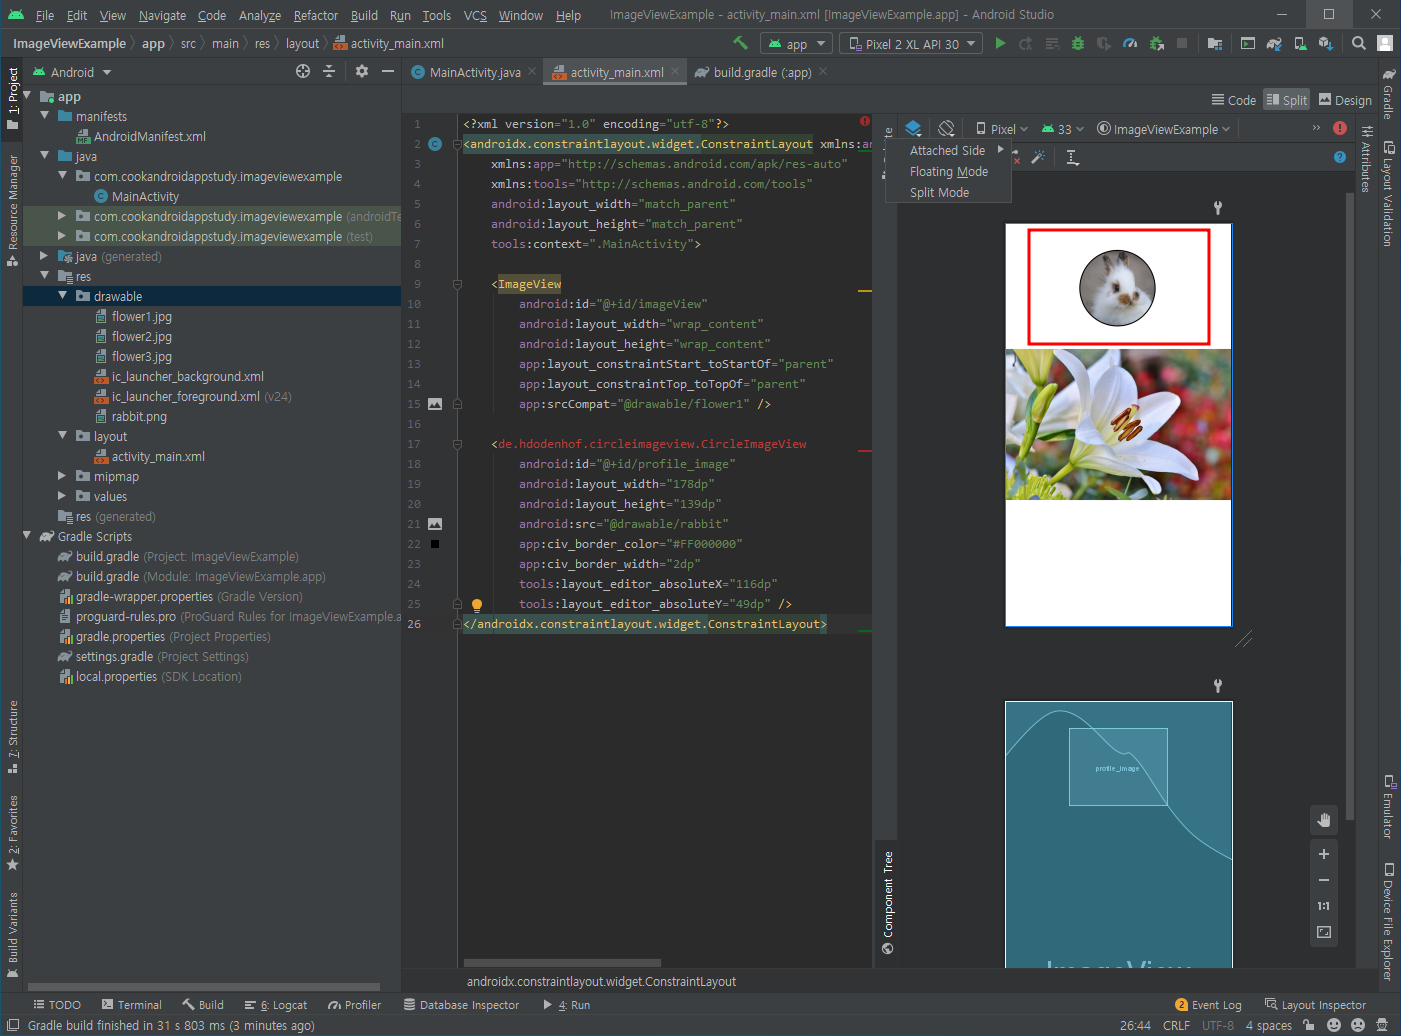Click the rabbit circle image in preview
The width and height of the screenshot is (1401, 1036).
click(1117, 288)
